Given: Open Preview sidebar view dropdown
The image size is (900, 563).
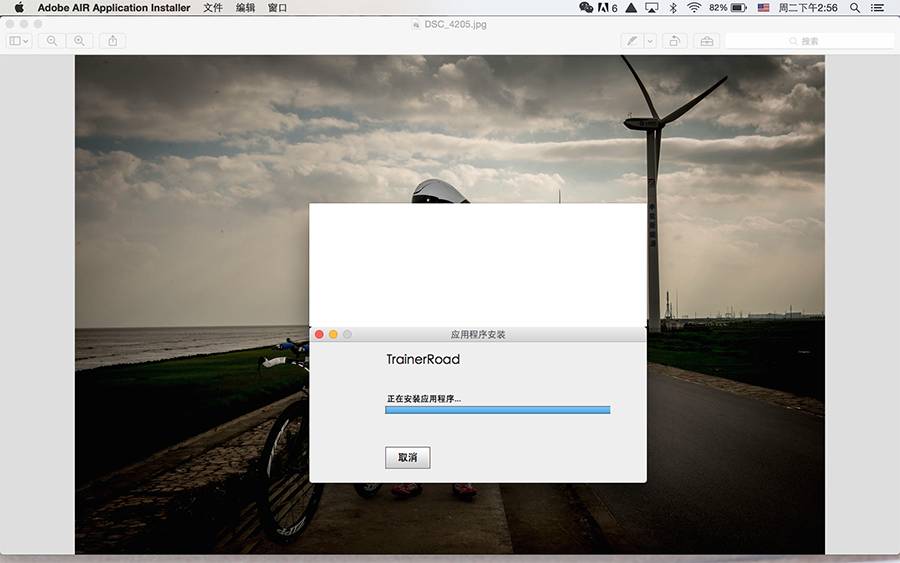Looking at the screenshot, I should pos(18,41).
